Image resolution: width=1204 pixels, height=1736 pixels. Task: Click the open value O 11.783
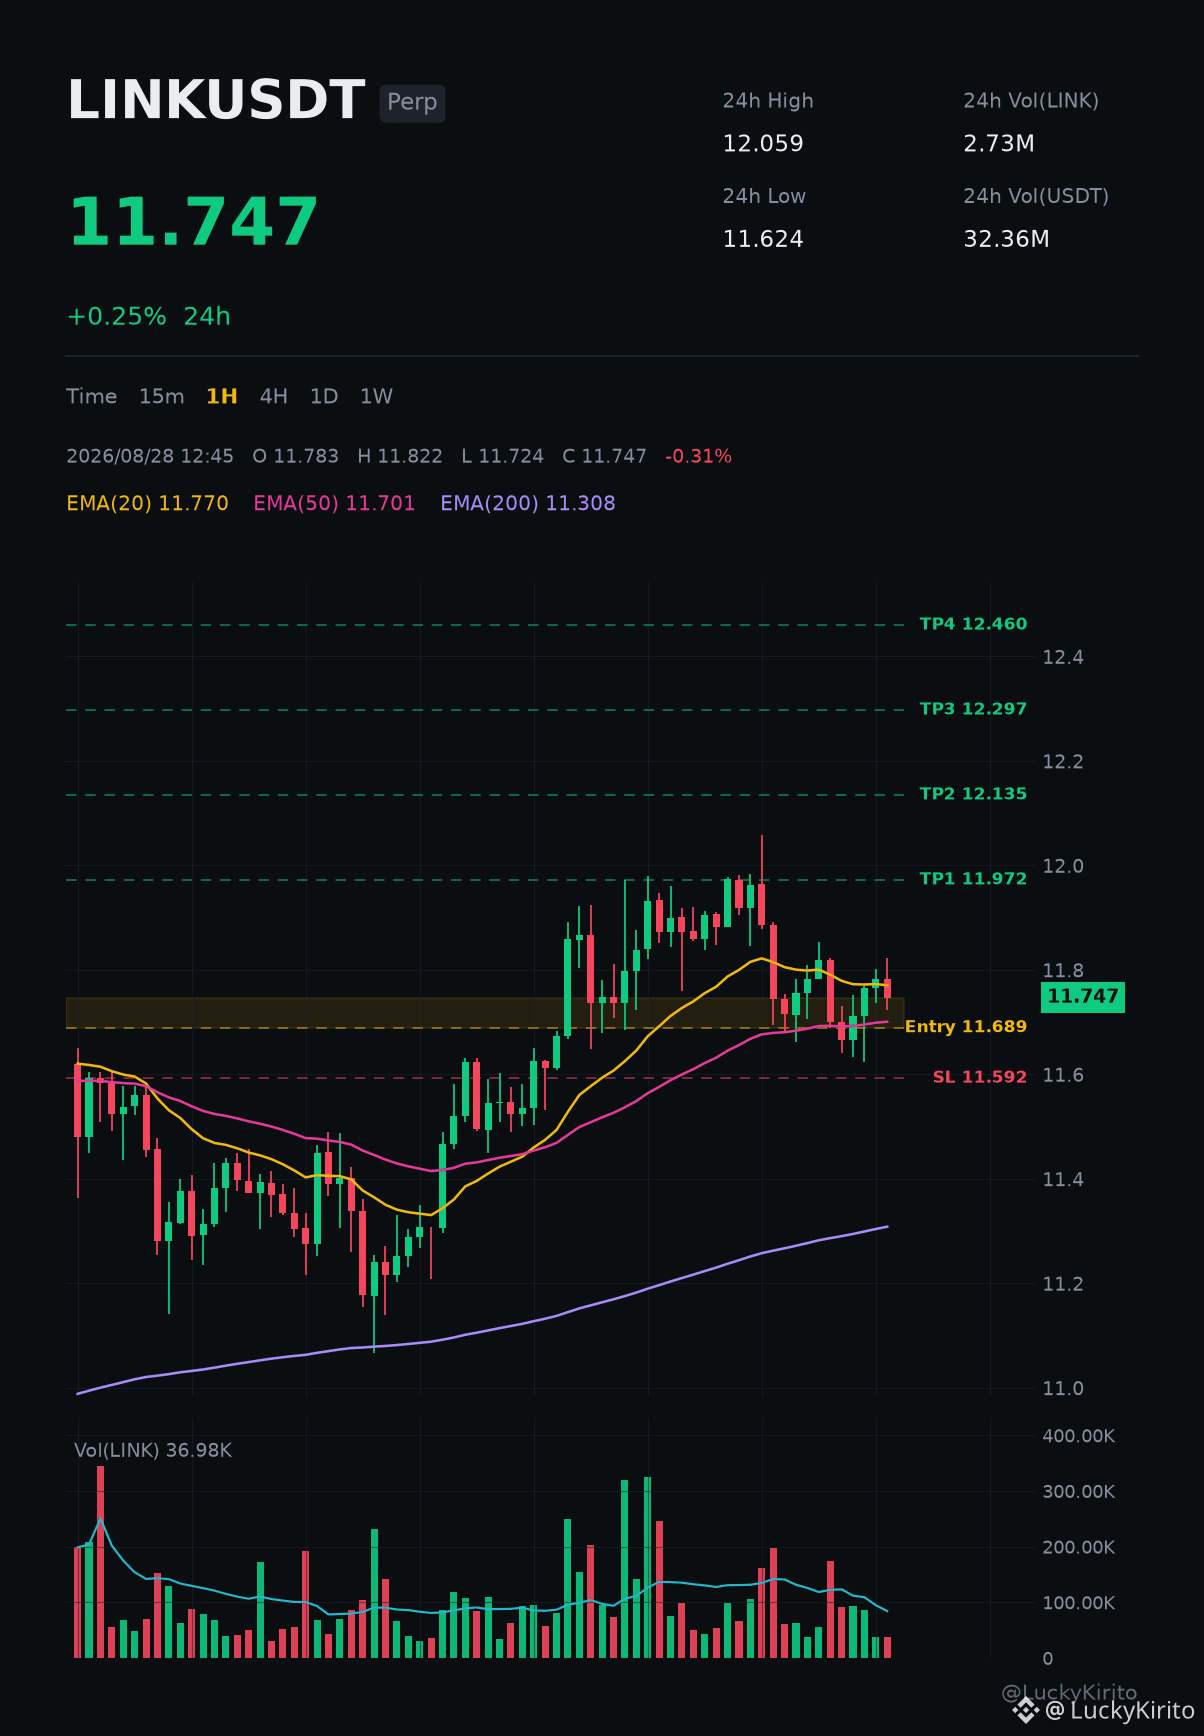(296, 457)
